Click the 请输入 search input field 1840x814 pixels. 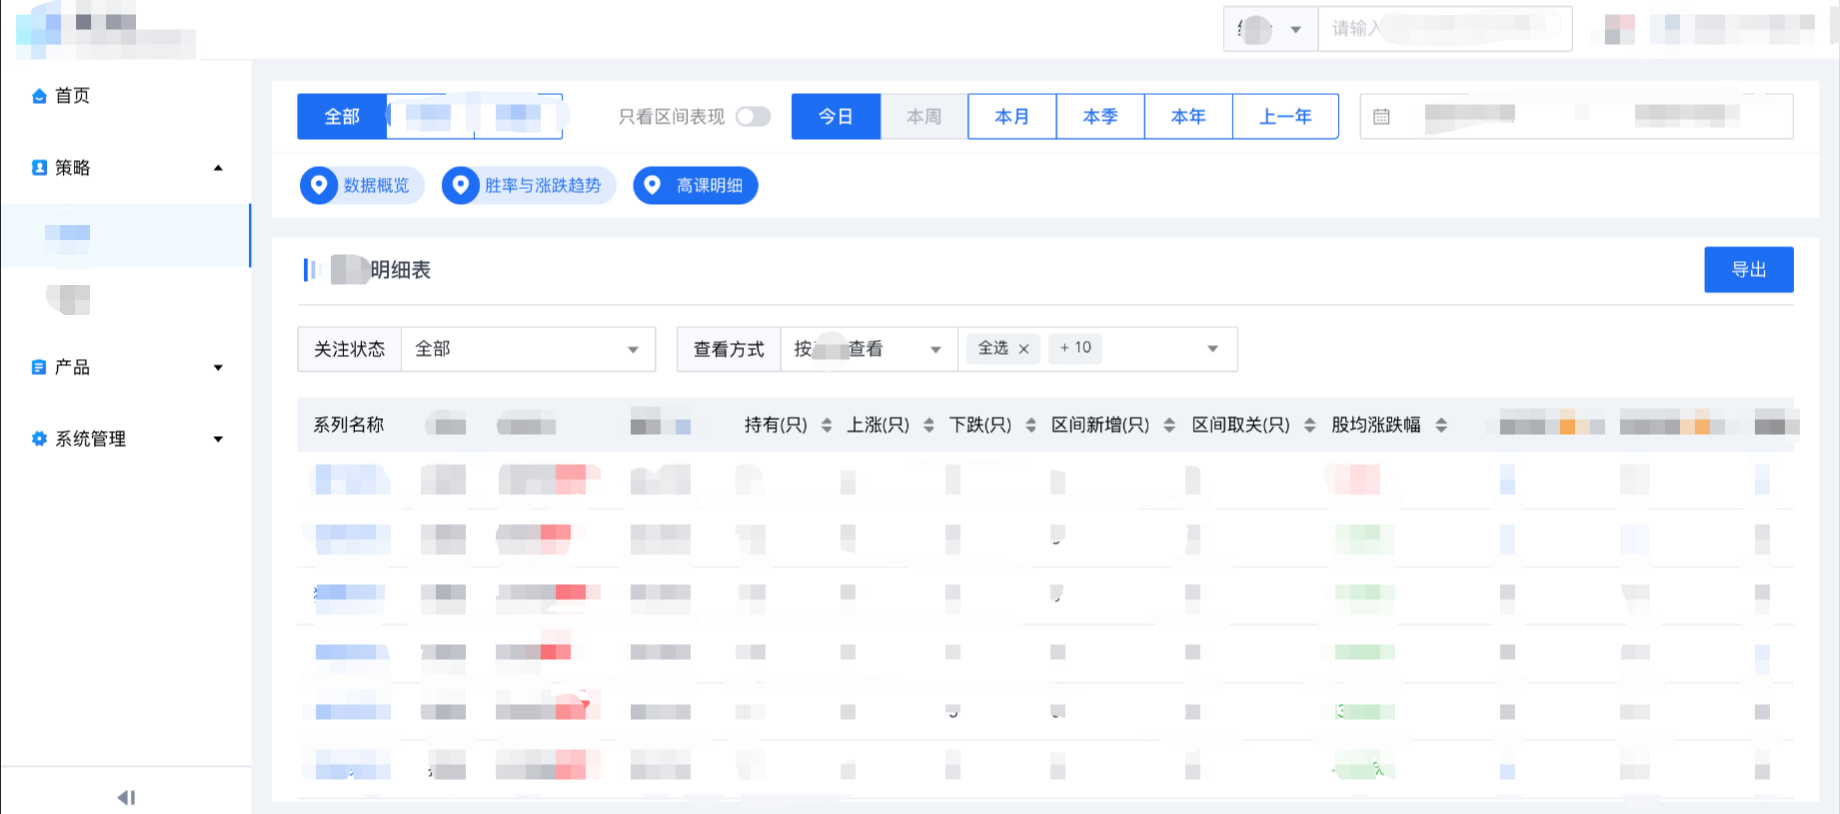coord(1445,29)
